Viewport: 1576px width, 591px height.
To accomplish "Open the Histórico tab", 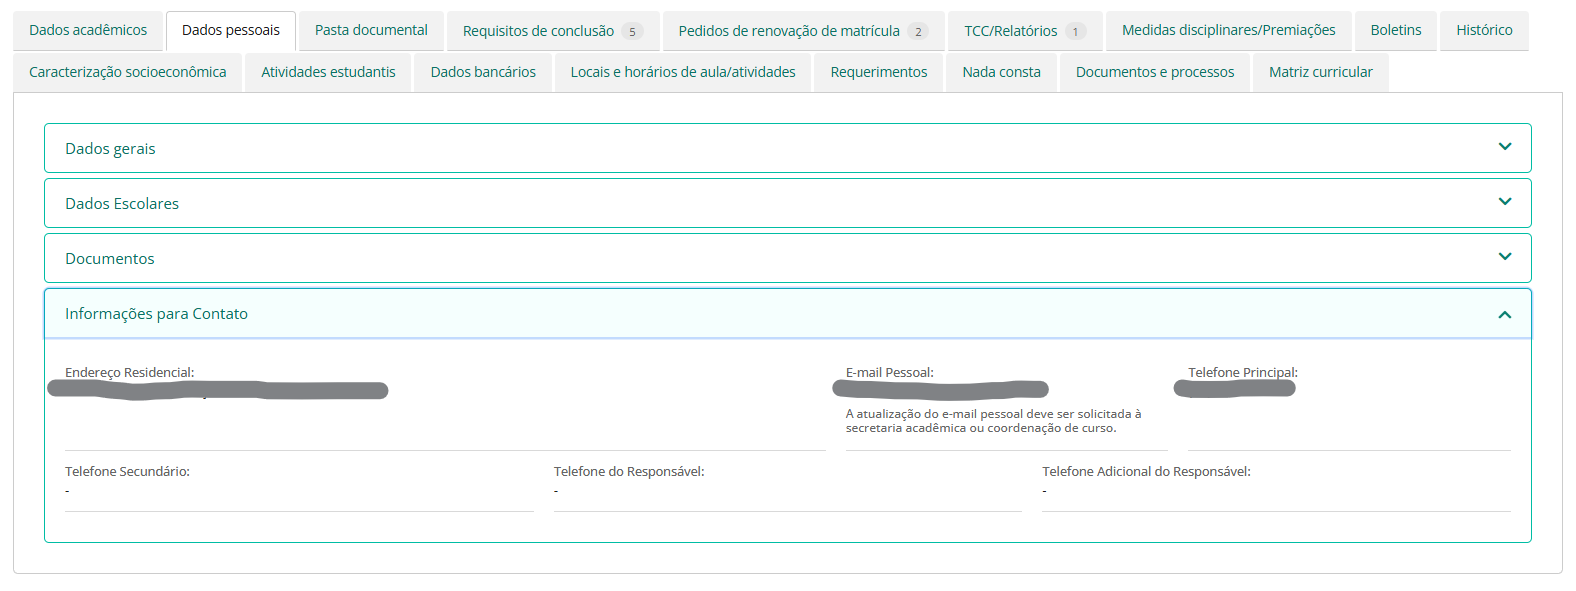I will point(1484,31).
